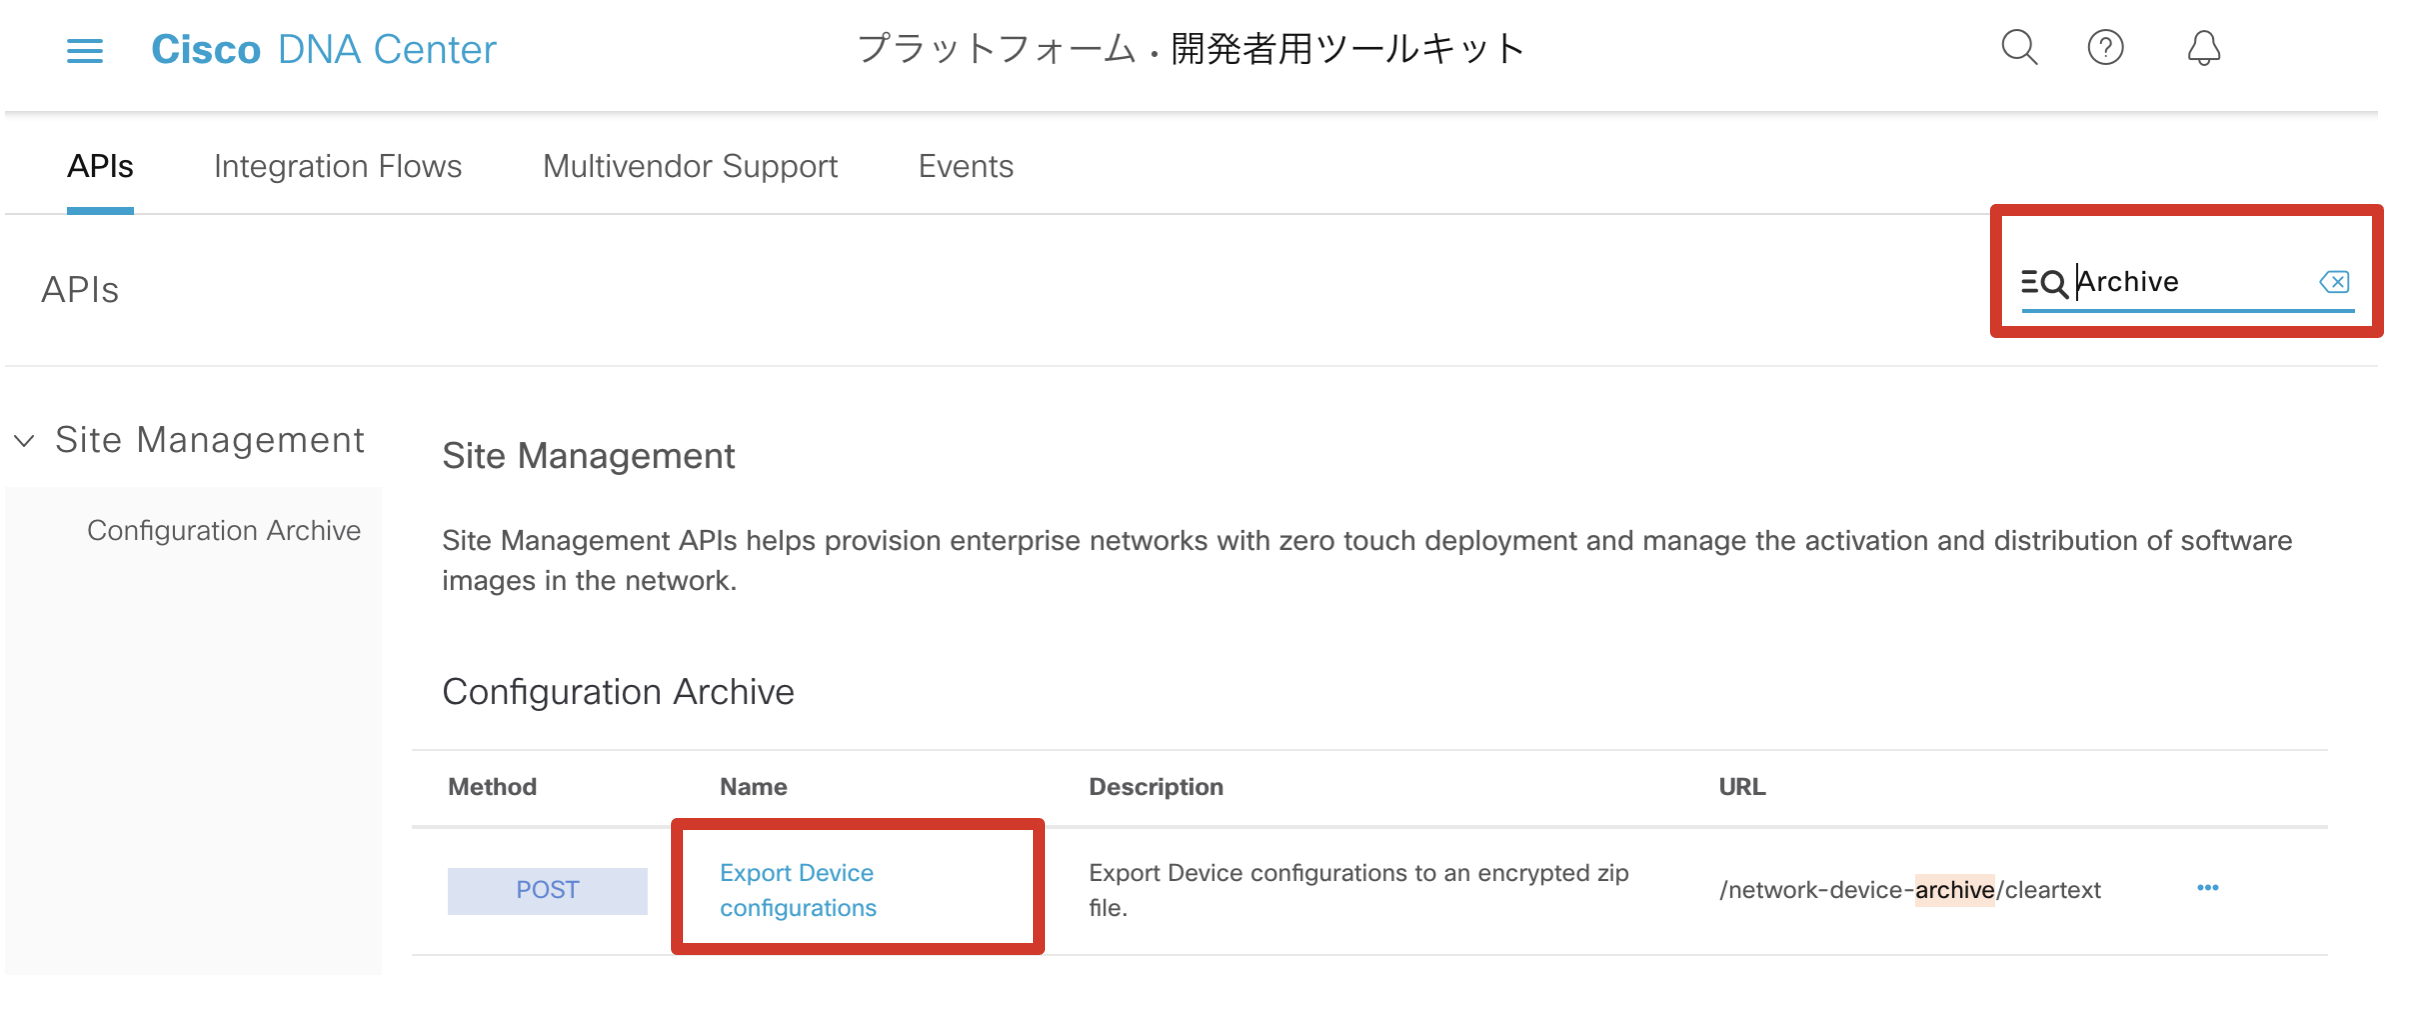Click the 'Export Device configurations to an encrypted zip' description
The image size is (2412, 1032).
coord(1359,890)
